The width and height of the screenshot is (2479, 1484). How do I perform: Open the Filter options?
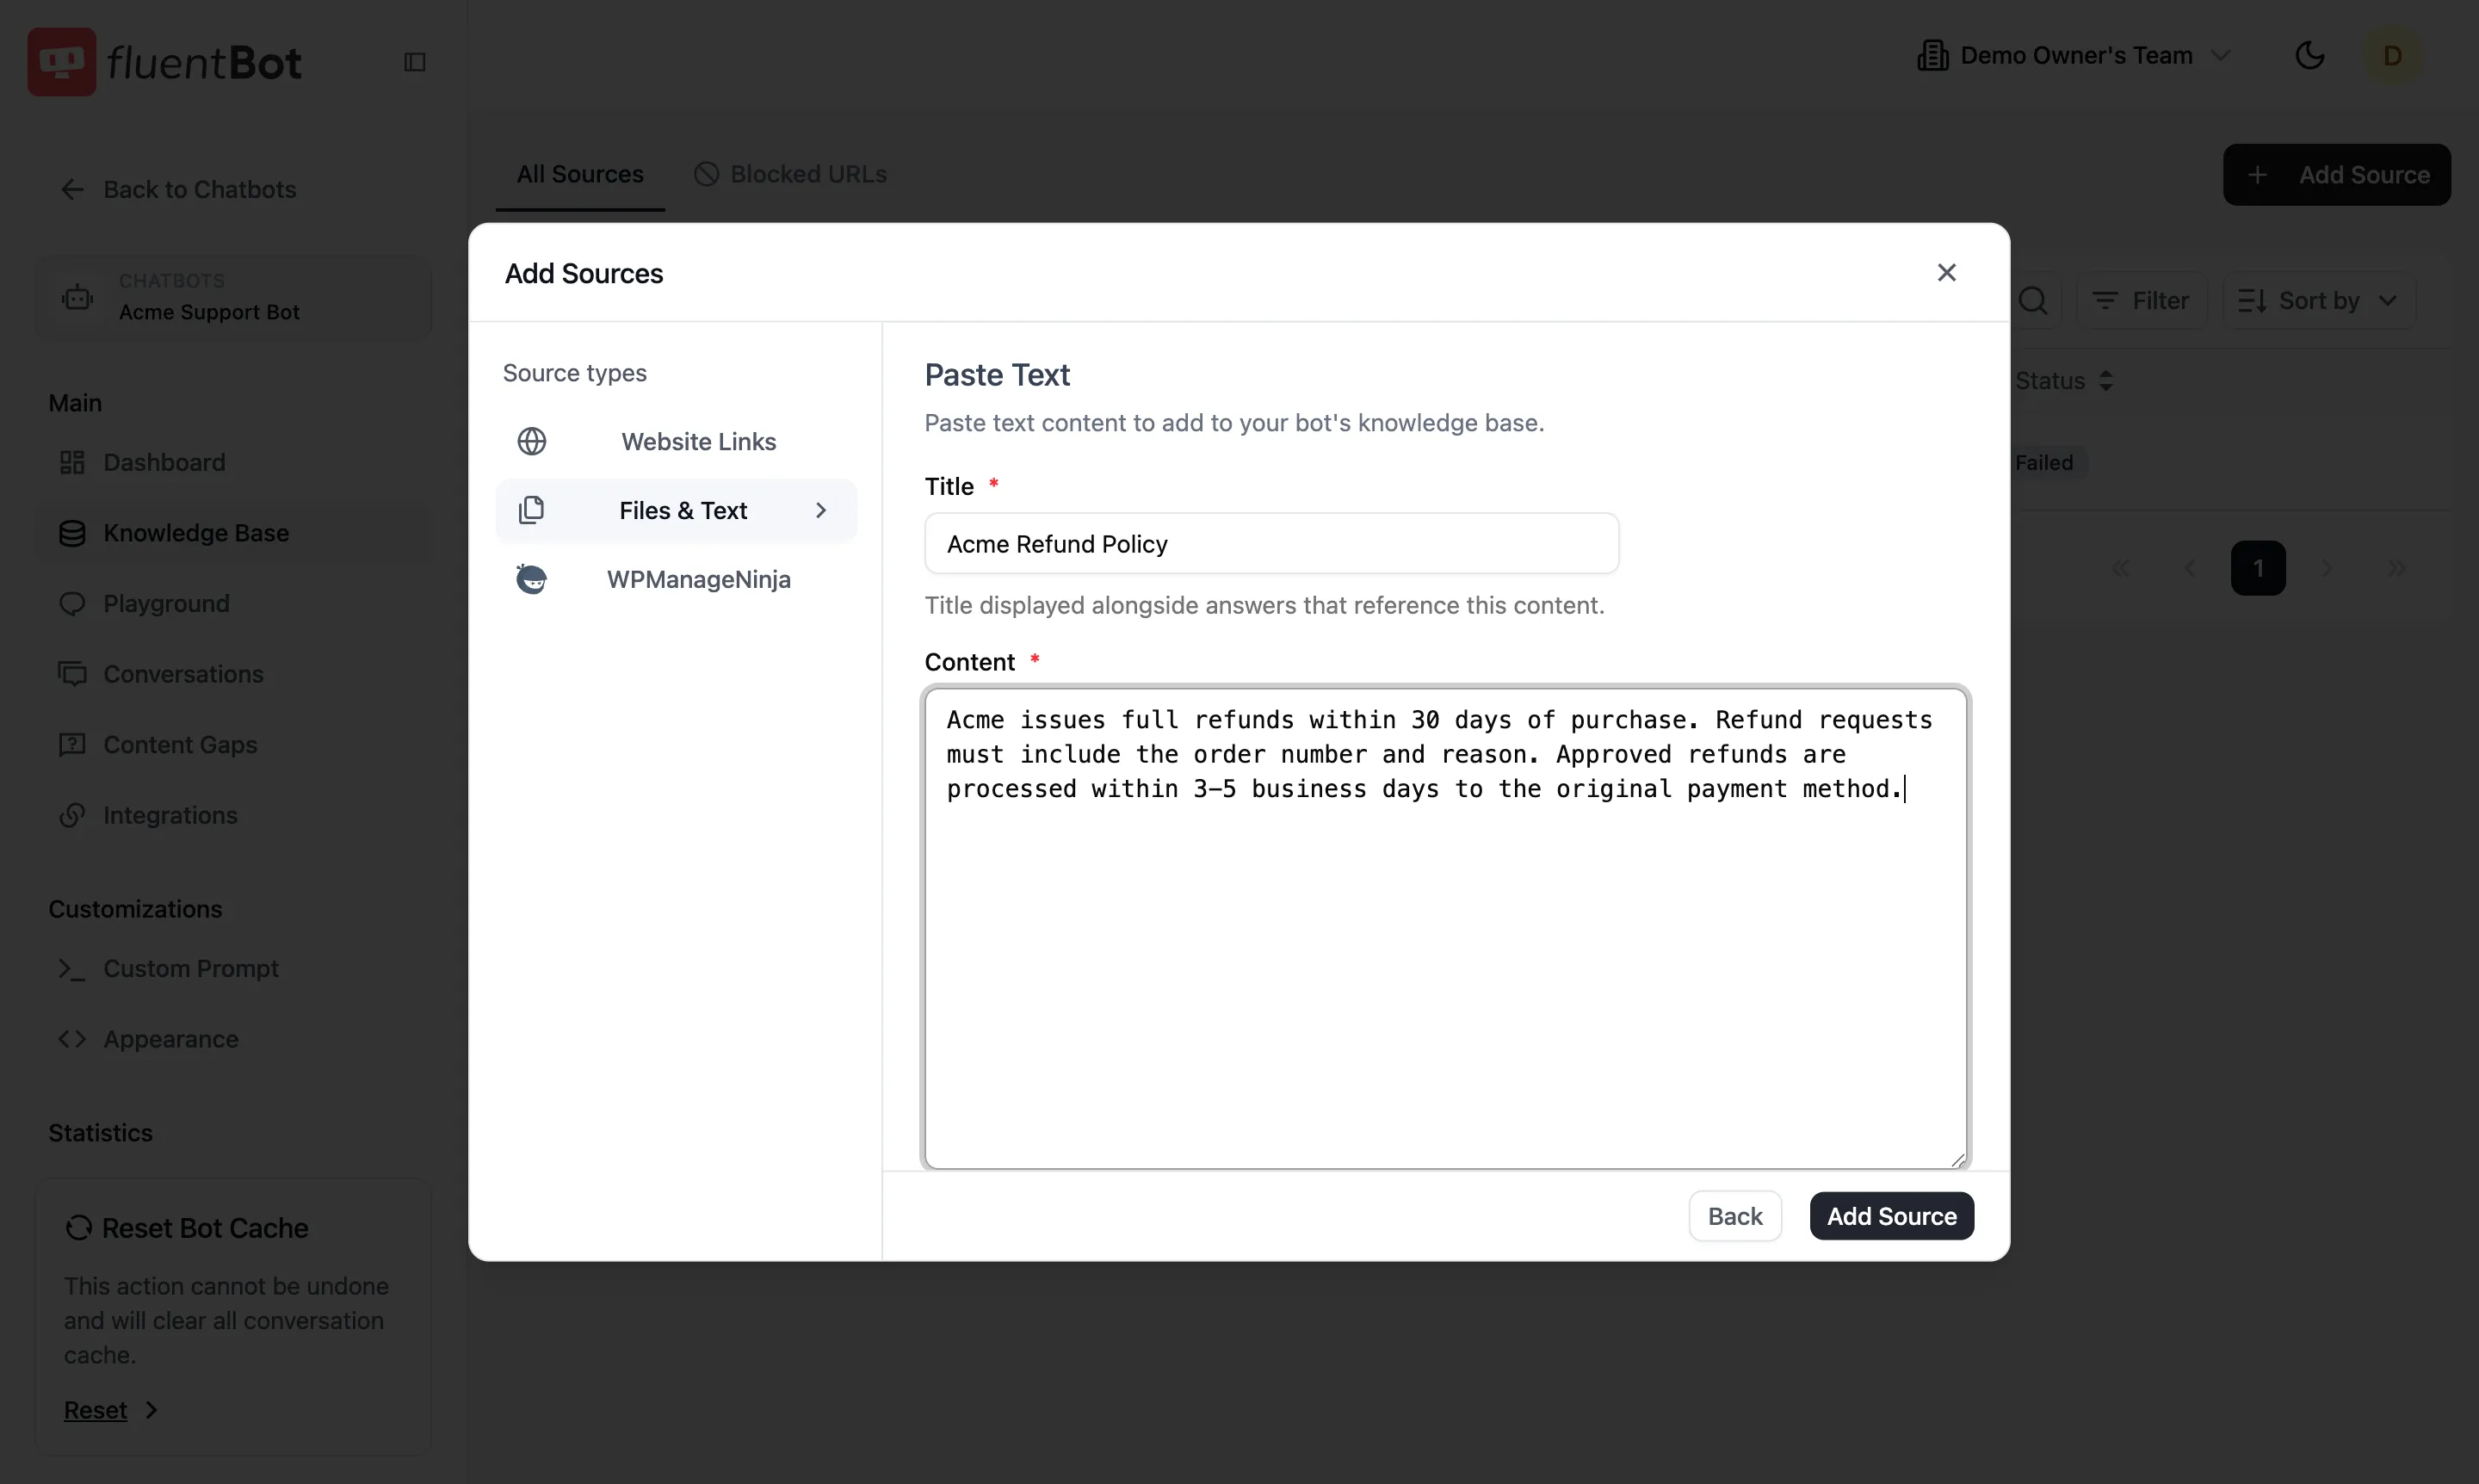tap(2141, 300)
